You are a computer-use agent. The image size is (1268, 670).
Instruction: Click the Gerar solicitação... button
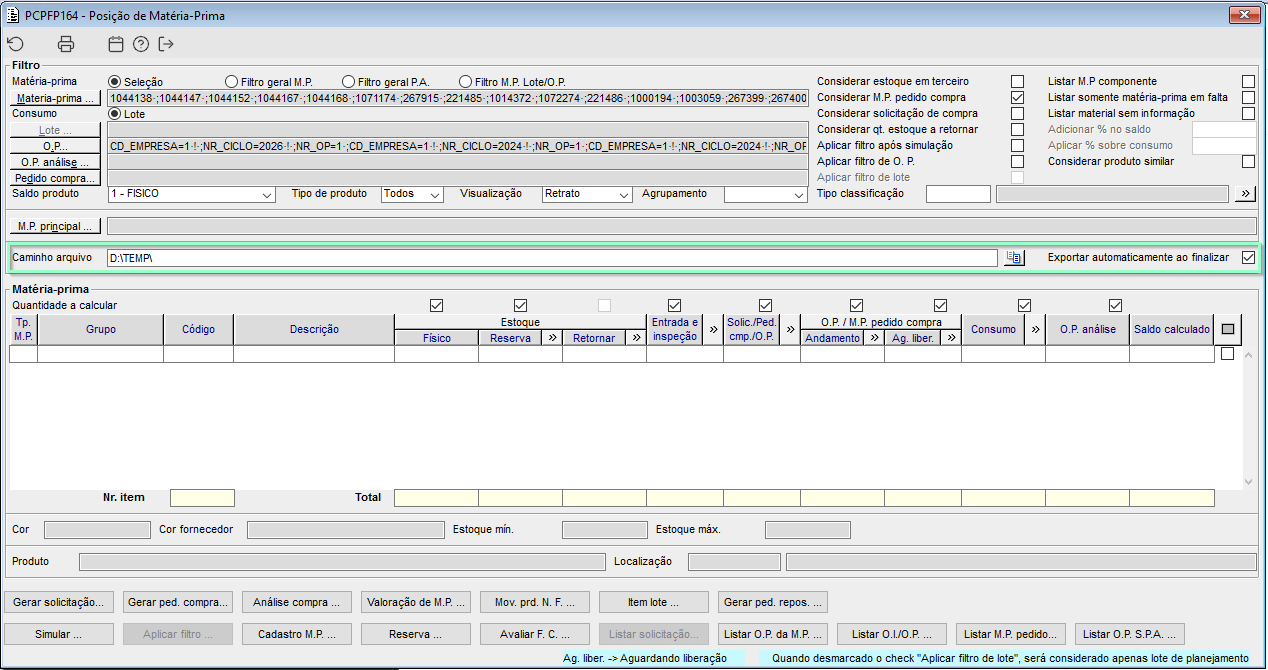click(x=59, y=602)
